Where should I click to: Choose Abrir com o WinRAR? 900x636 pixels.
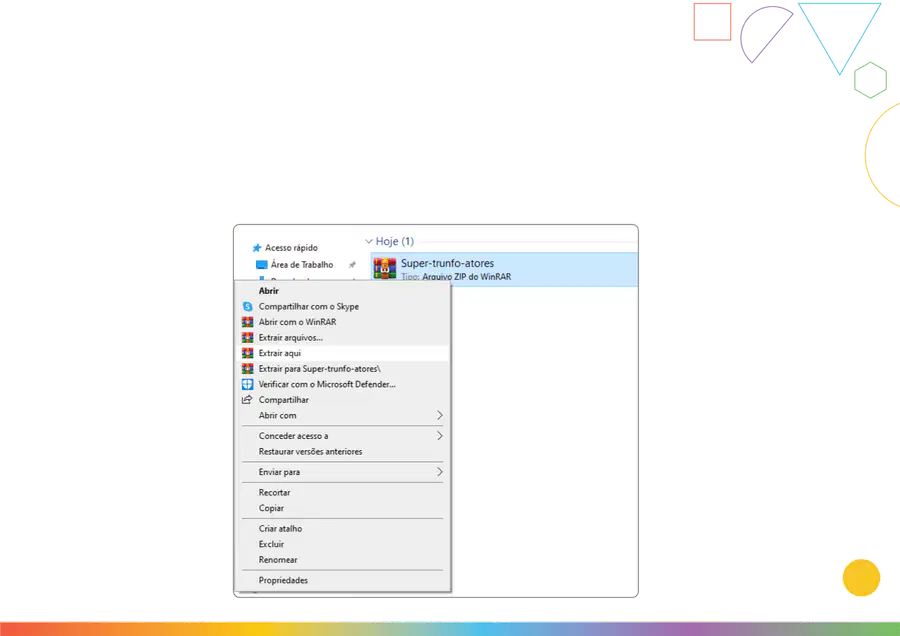coord(343,322)
